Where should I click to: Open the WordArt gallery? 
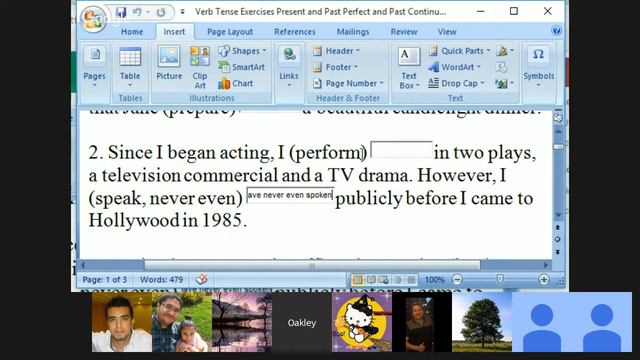[x=455, y=67]
